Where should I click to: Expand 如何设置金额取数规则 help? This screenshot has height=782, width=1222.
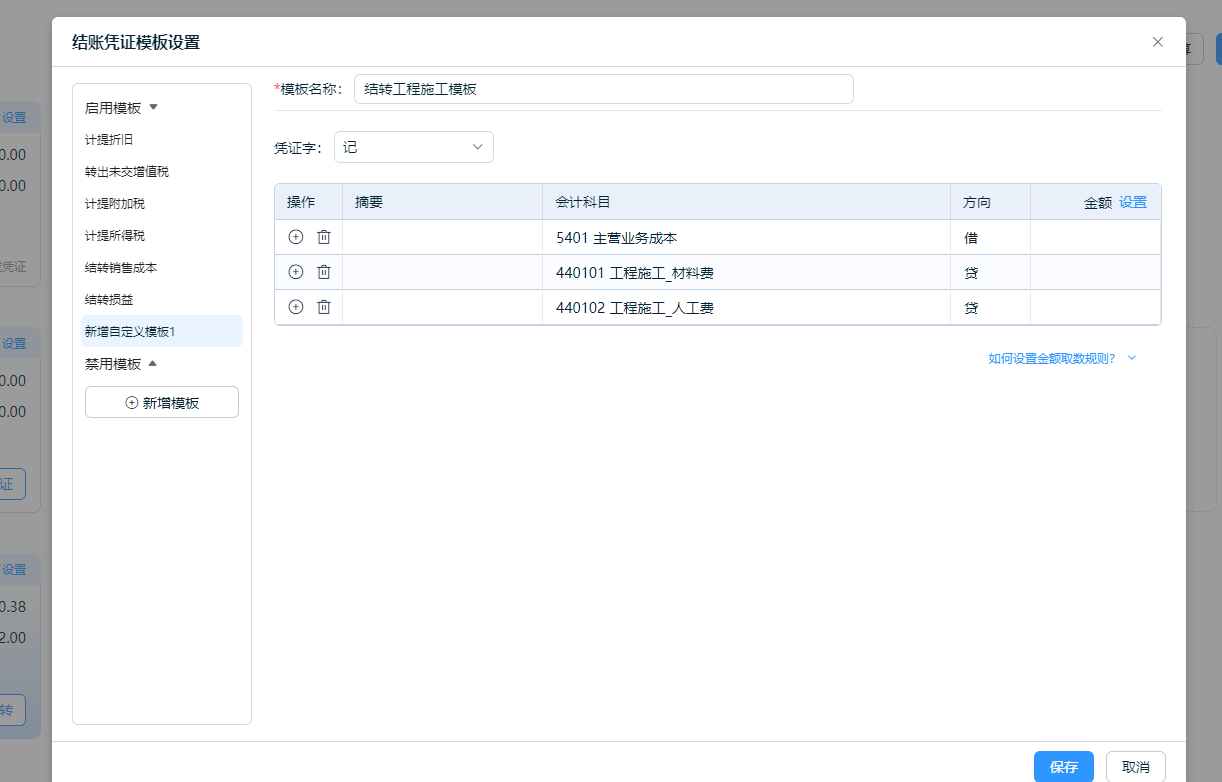(1061, 358)
